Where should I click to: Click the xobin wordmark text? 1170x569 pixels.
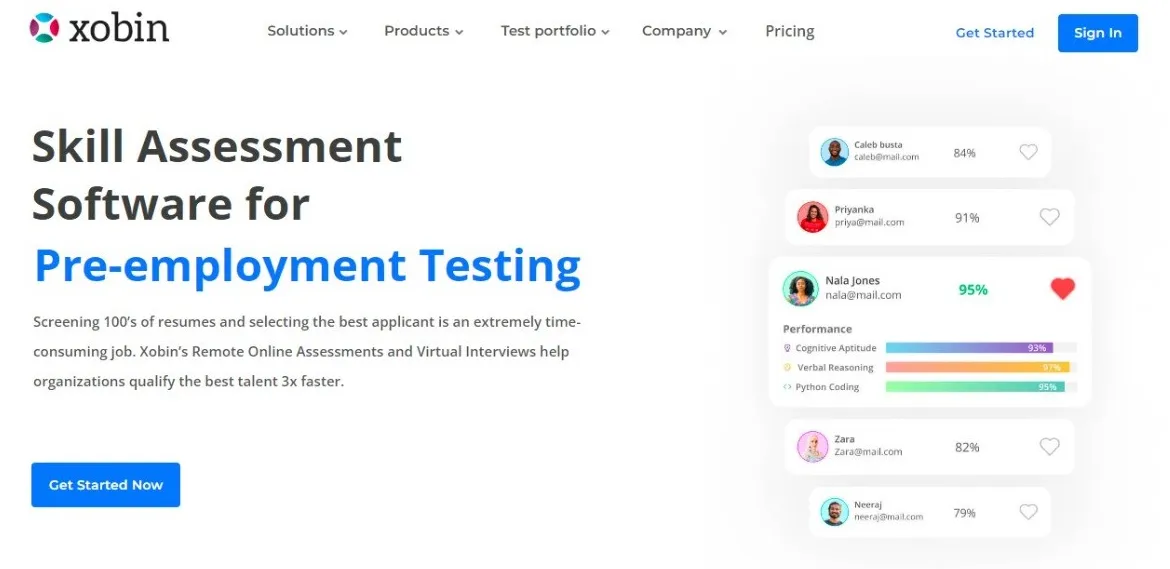[x=119, y=28]
